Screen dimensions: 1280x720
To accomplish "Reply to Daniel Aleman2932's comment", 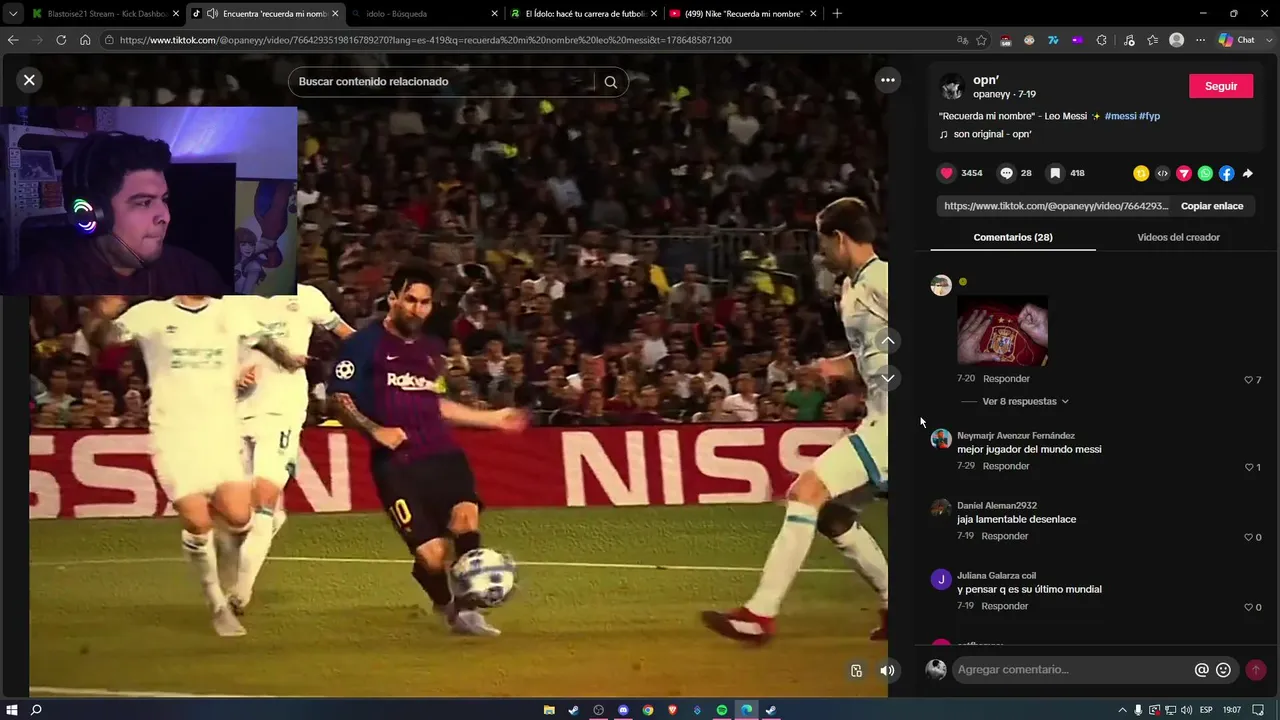I will tap(1005, 536).
